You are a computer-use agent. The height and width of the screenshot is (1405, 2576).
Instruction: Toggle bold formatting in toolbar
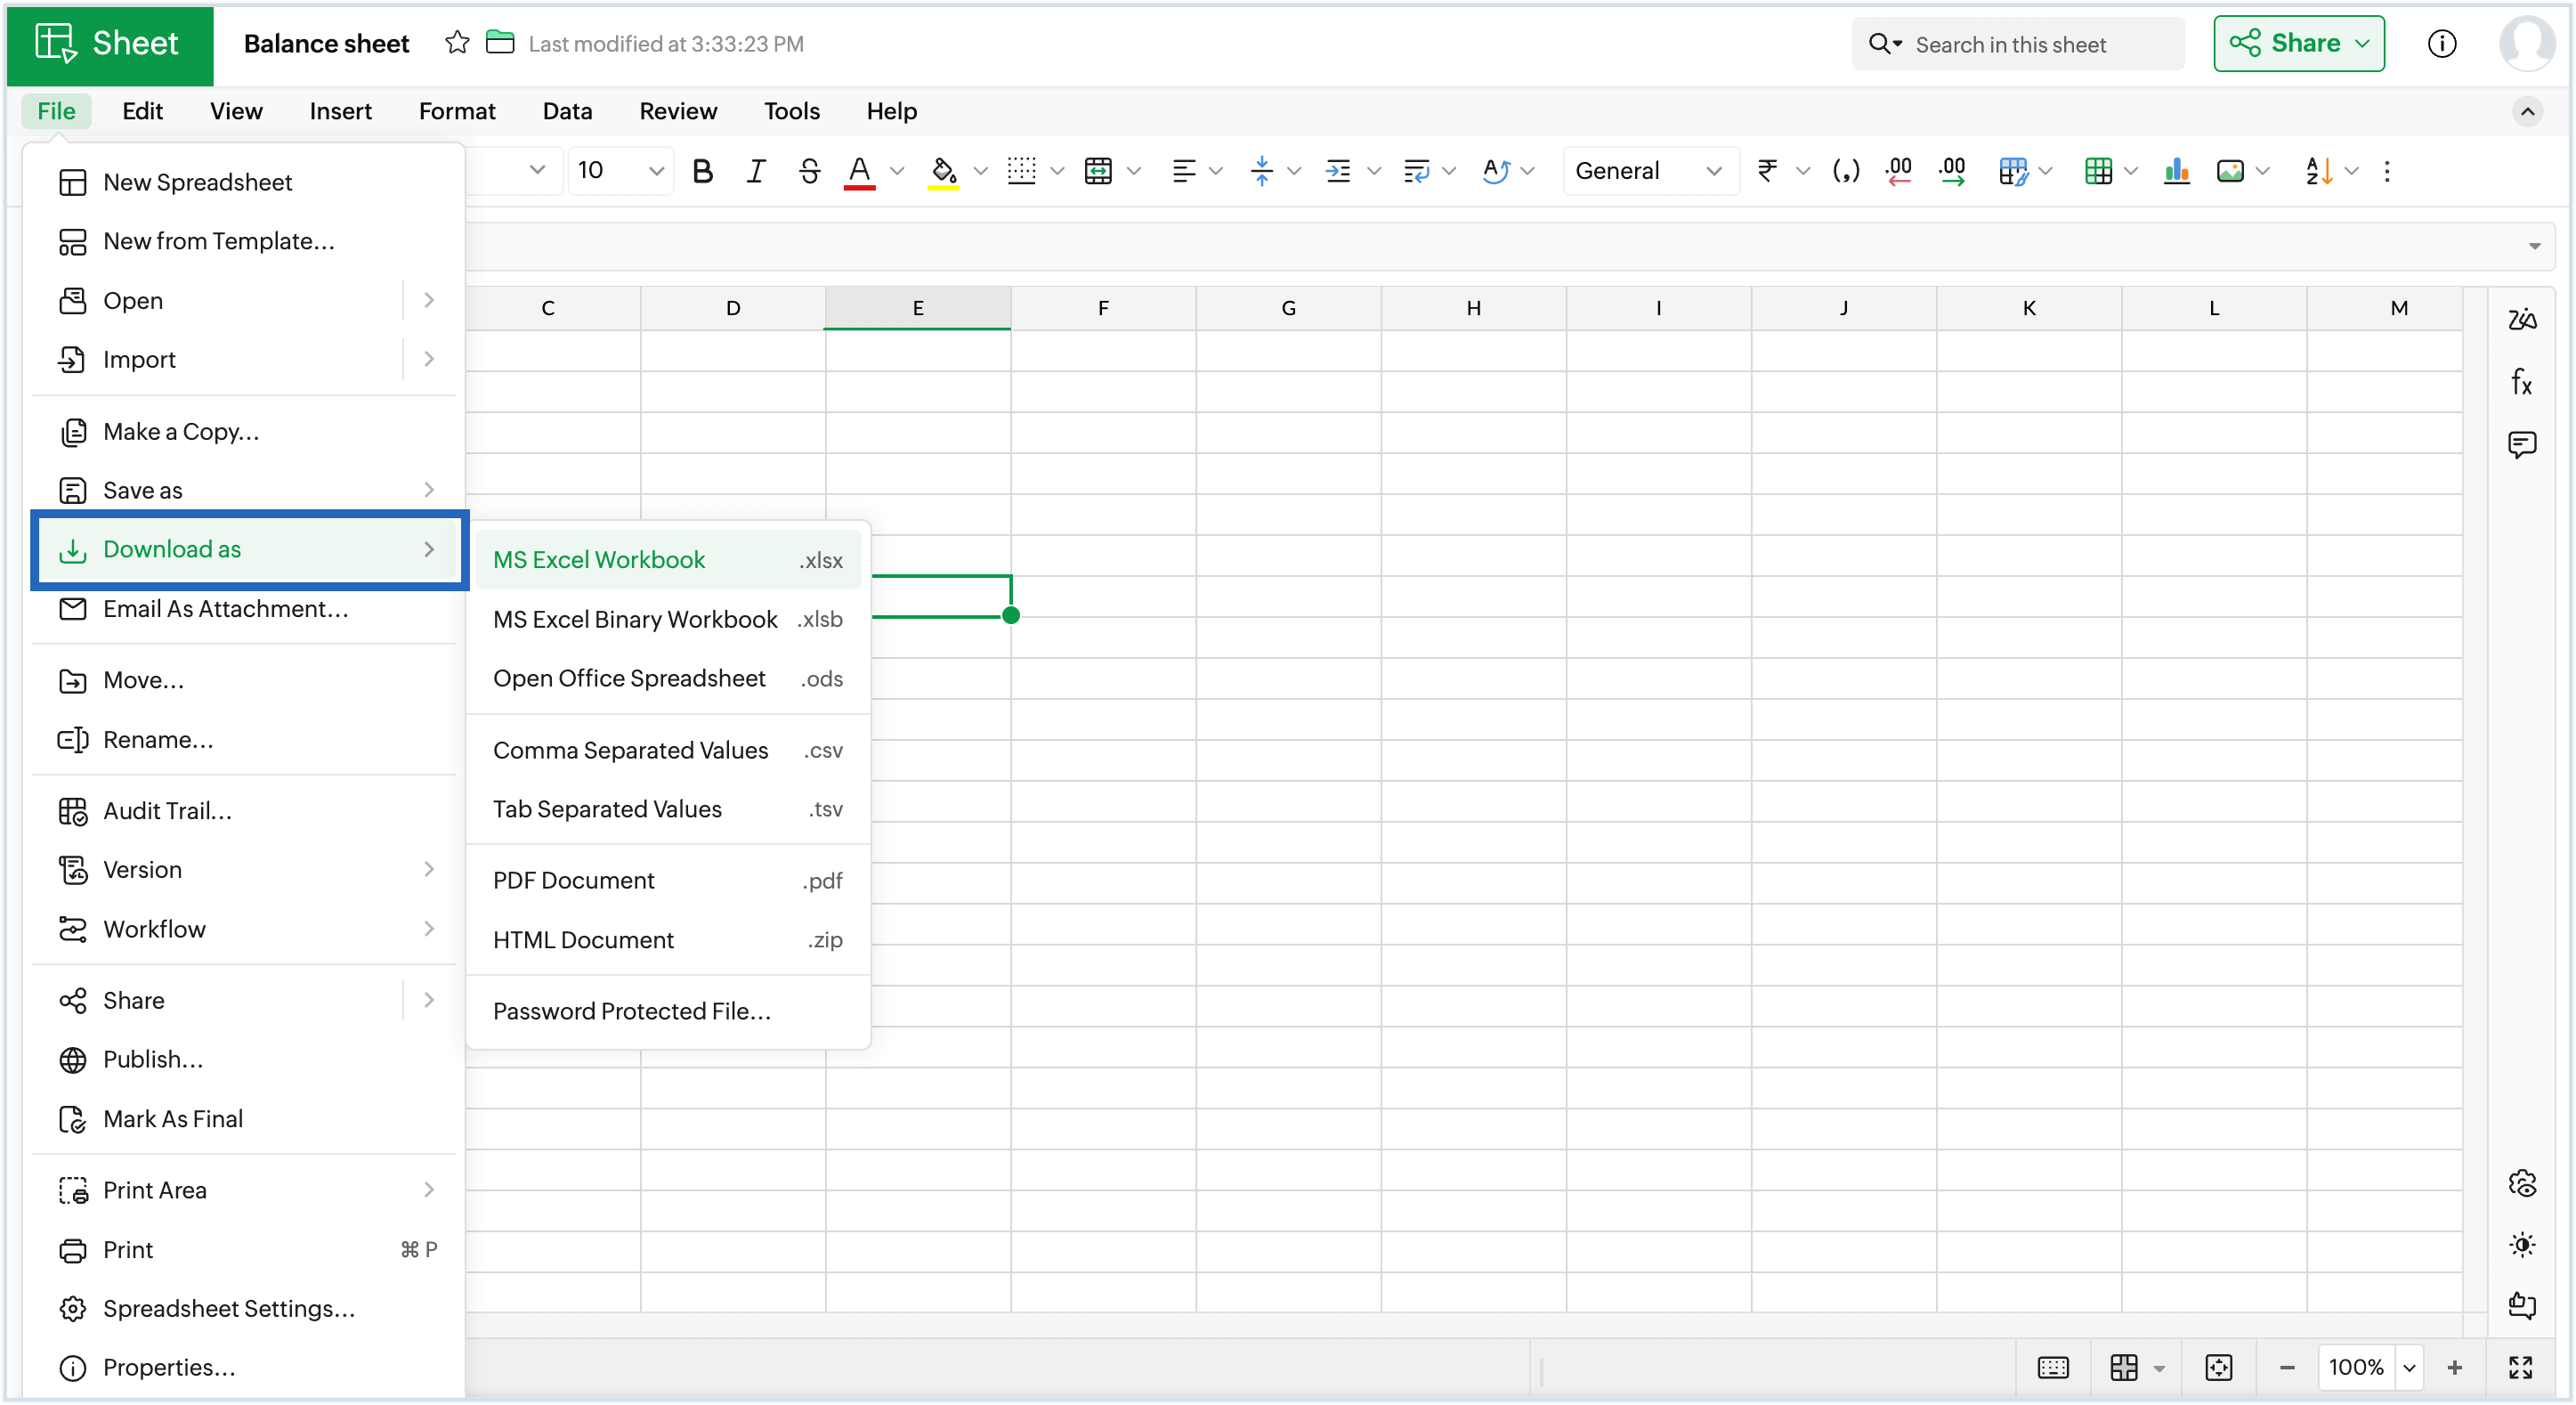click(702, 171)
